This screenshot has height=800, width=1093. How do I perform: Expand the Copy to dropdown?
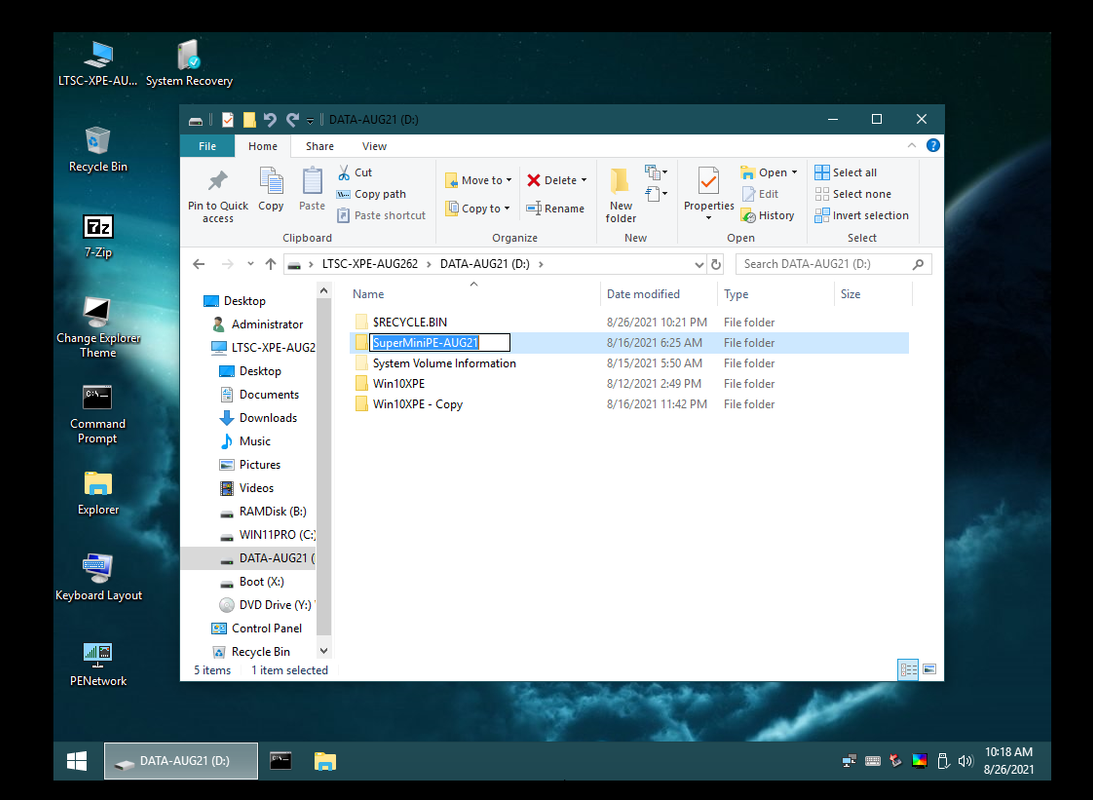click(507, 208)
